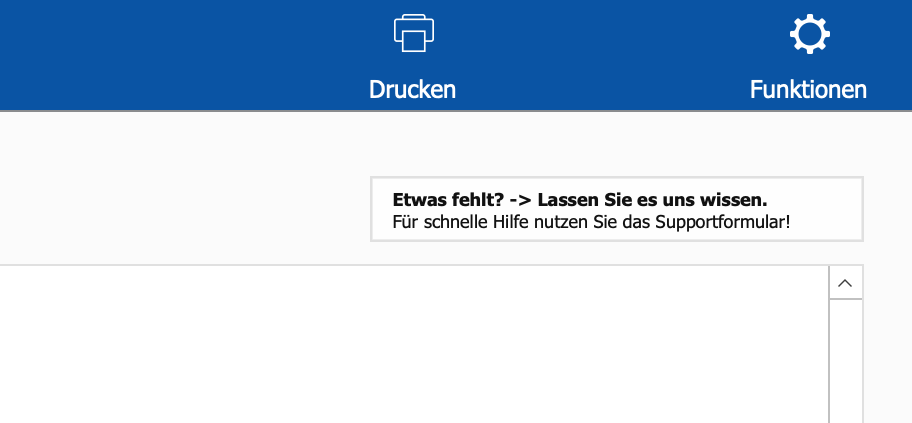Click the scroll up arrow
This screenshot has height=423, width=912.
[845, 283]
